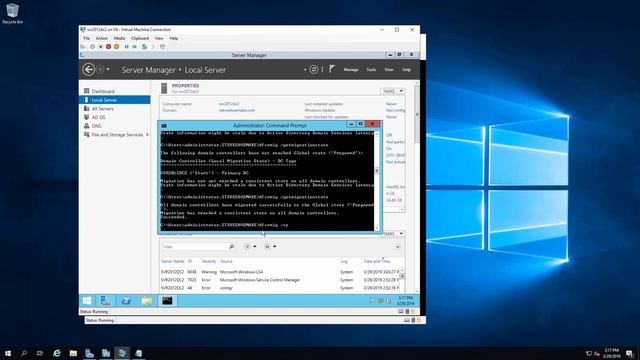Open the TASKS dropdown in Properties section
Viewport: 640px width, 360px height.
392,91
